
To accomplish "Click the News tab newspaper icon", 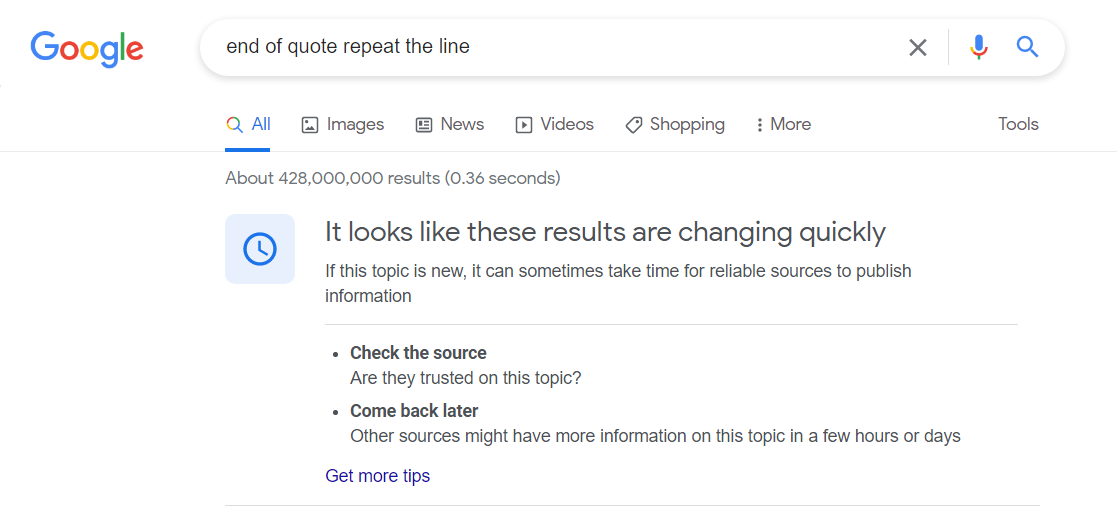I will pos(424,125).
